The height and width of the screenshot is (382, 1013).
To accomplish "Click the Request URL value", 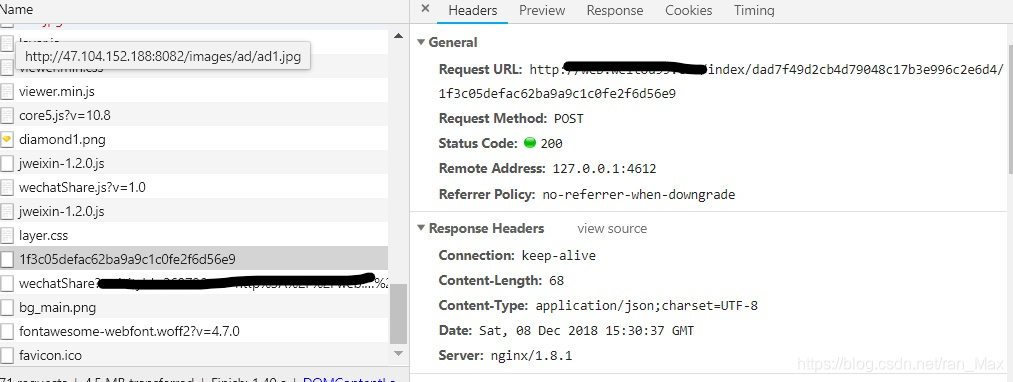I will click(720, 81).
